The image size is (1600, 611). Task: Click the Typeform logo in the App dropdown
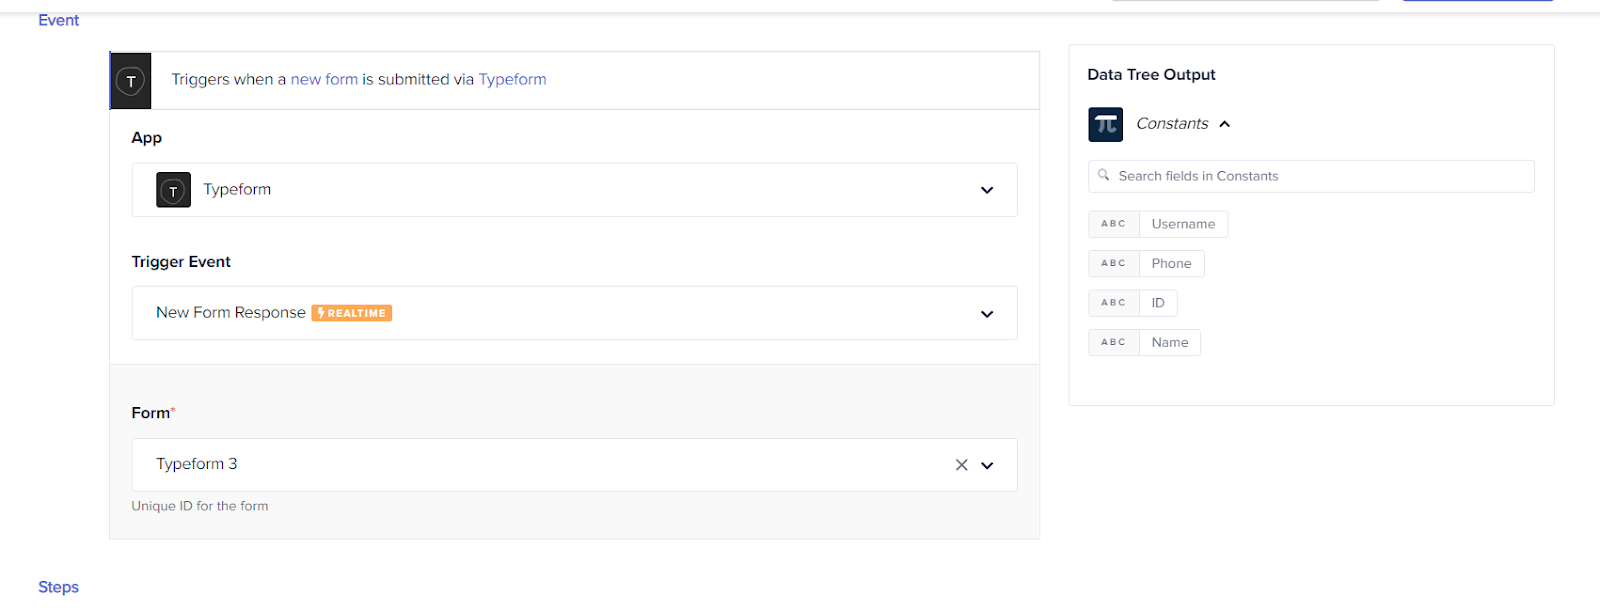pos(173,190)
